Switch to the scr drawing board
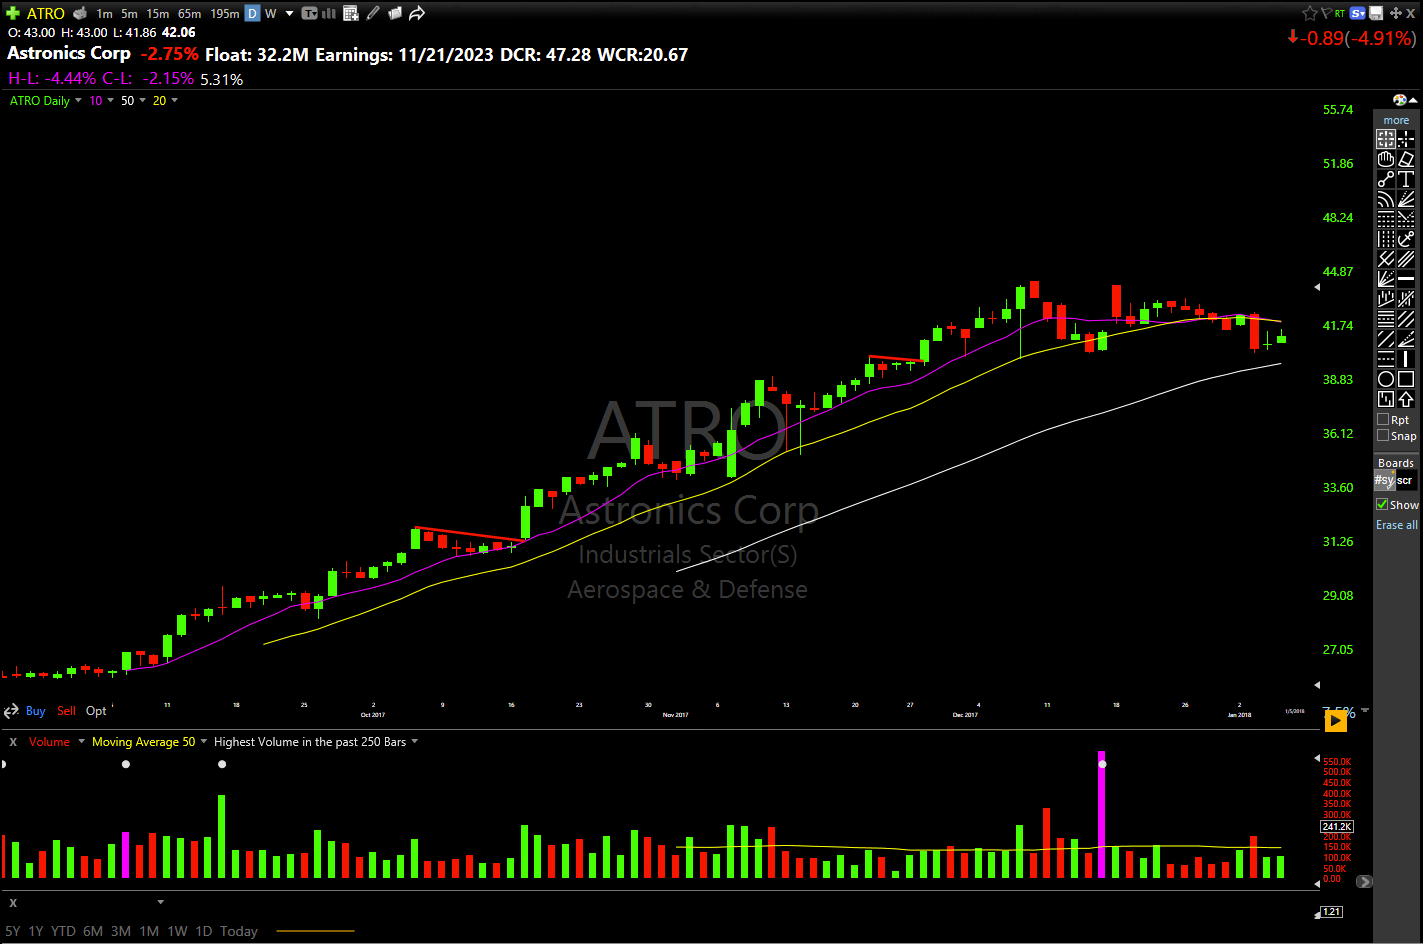Image resolution: width=1423 pixels, height=944 pixels. [1405, 480]
